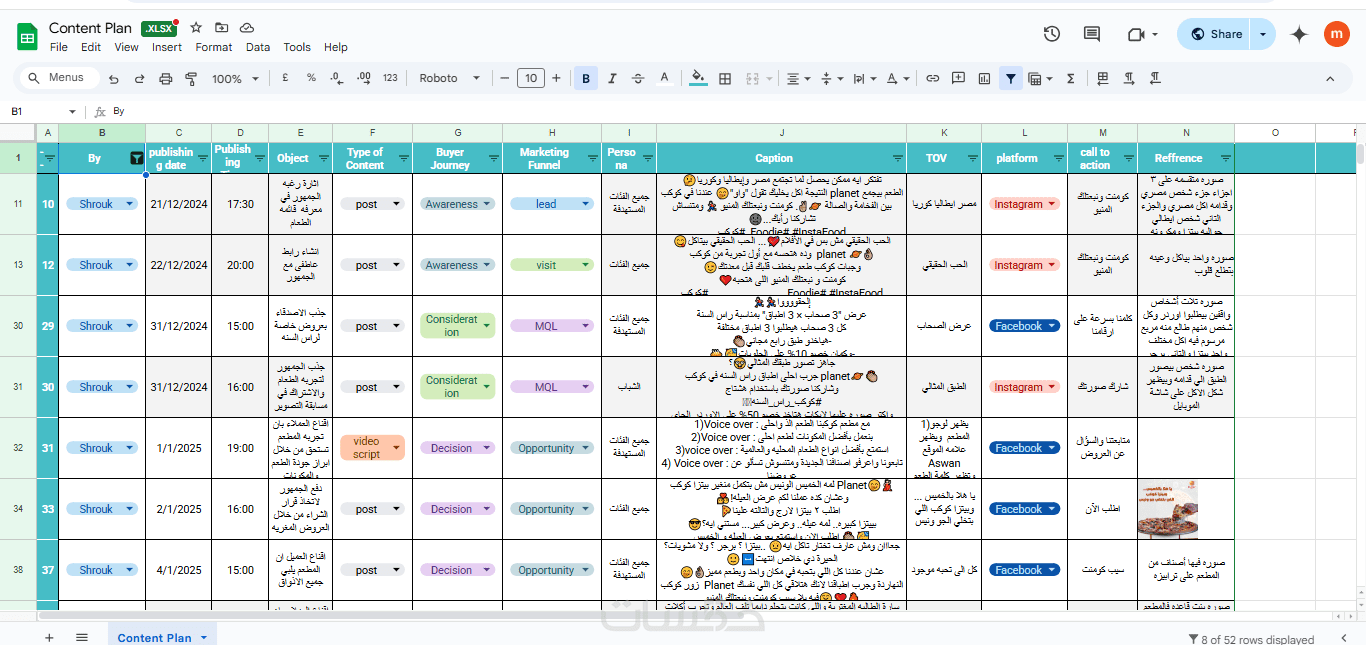Image resolution: width=1366 pixels, height=645 pixels.
Task: Toggle bold formatting
Action: click(x=586, y=78)
